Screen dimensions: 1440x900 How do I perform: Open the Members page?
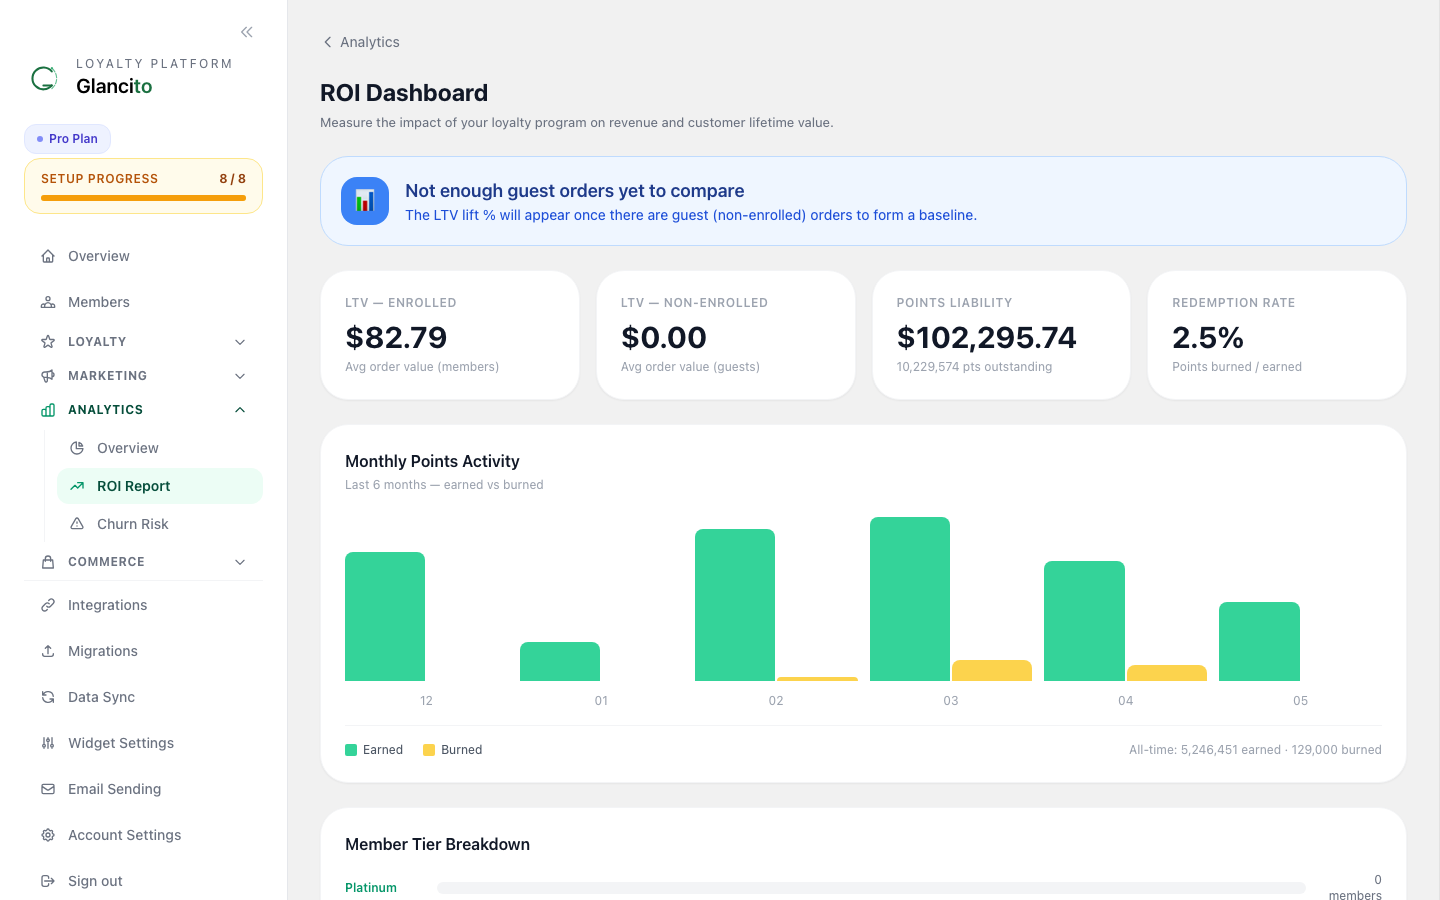click(144, 302)
